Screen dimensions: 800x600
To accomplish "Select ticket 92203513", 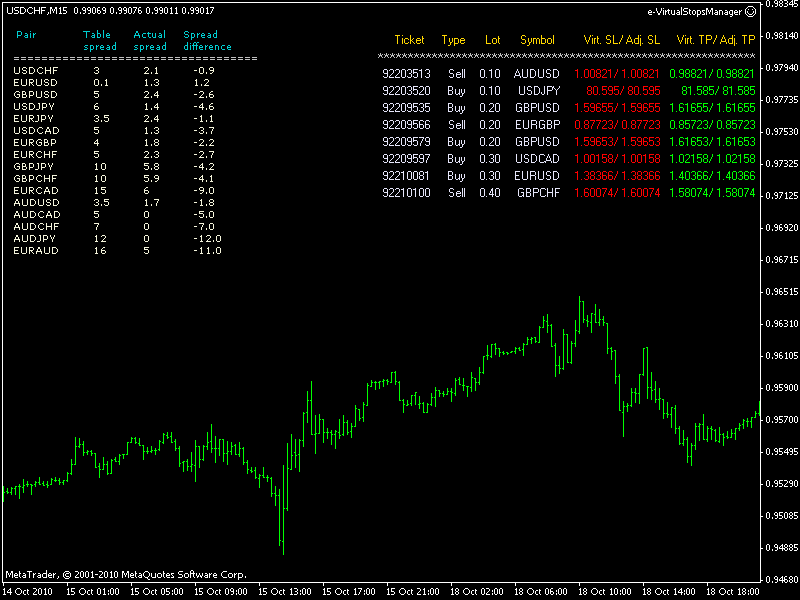I will 406,74.
